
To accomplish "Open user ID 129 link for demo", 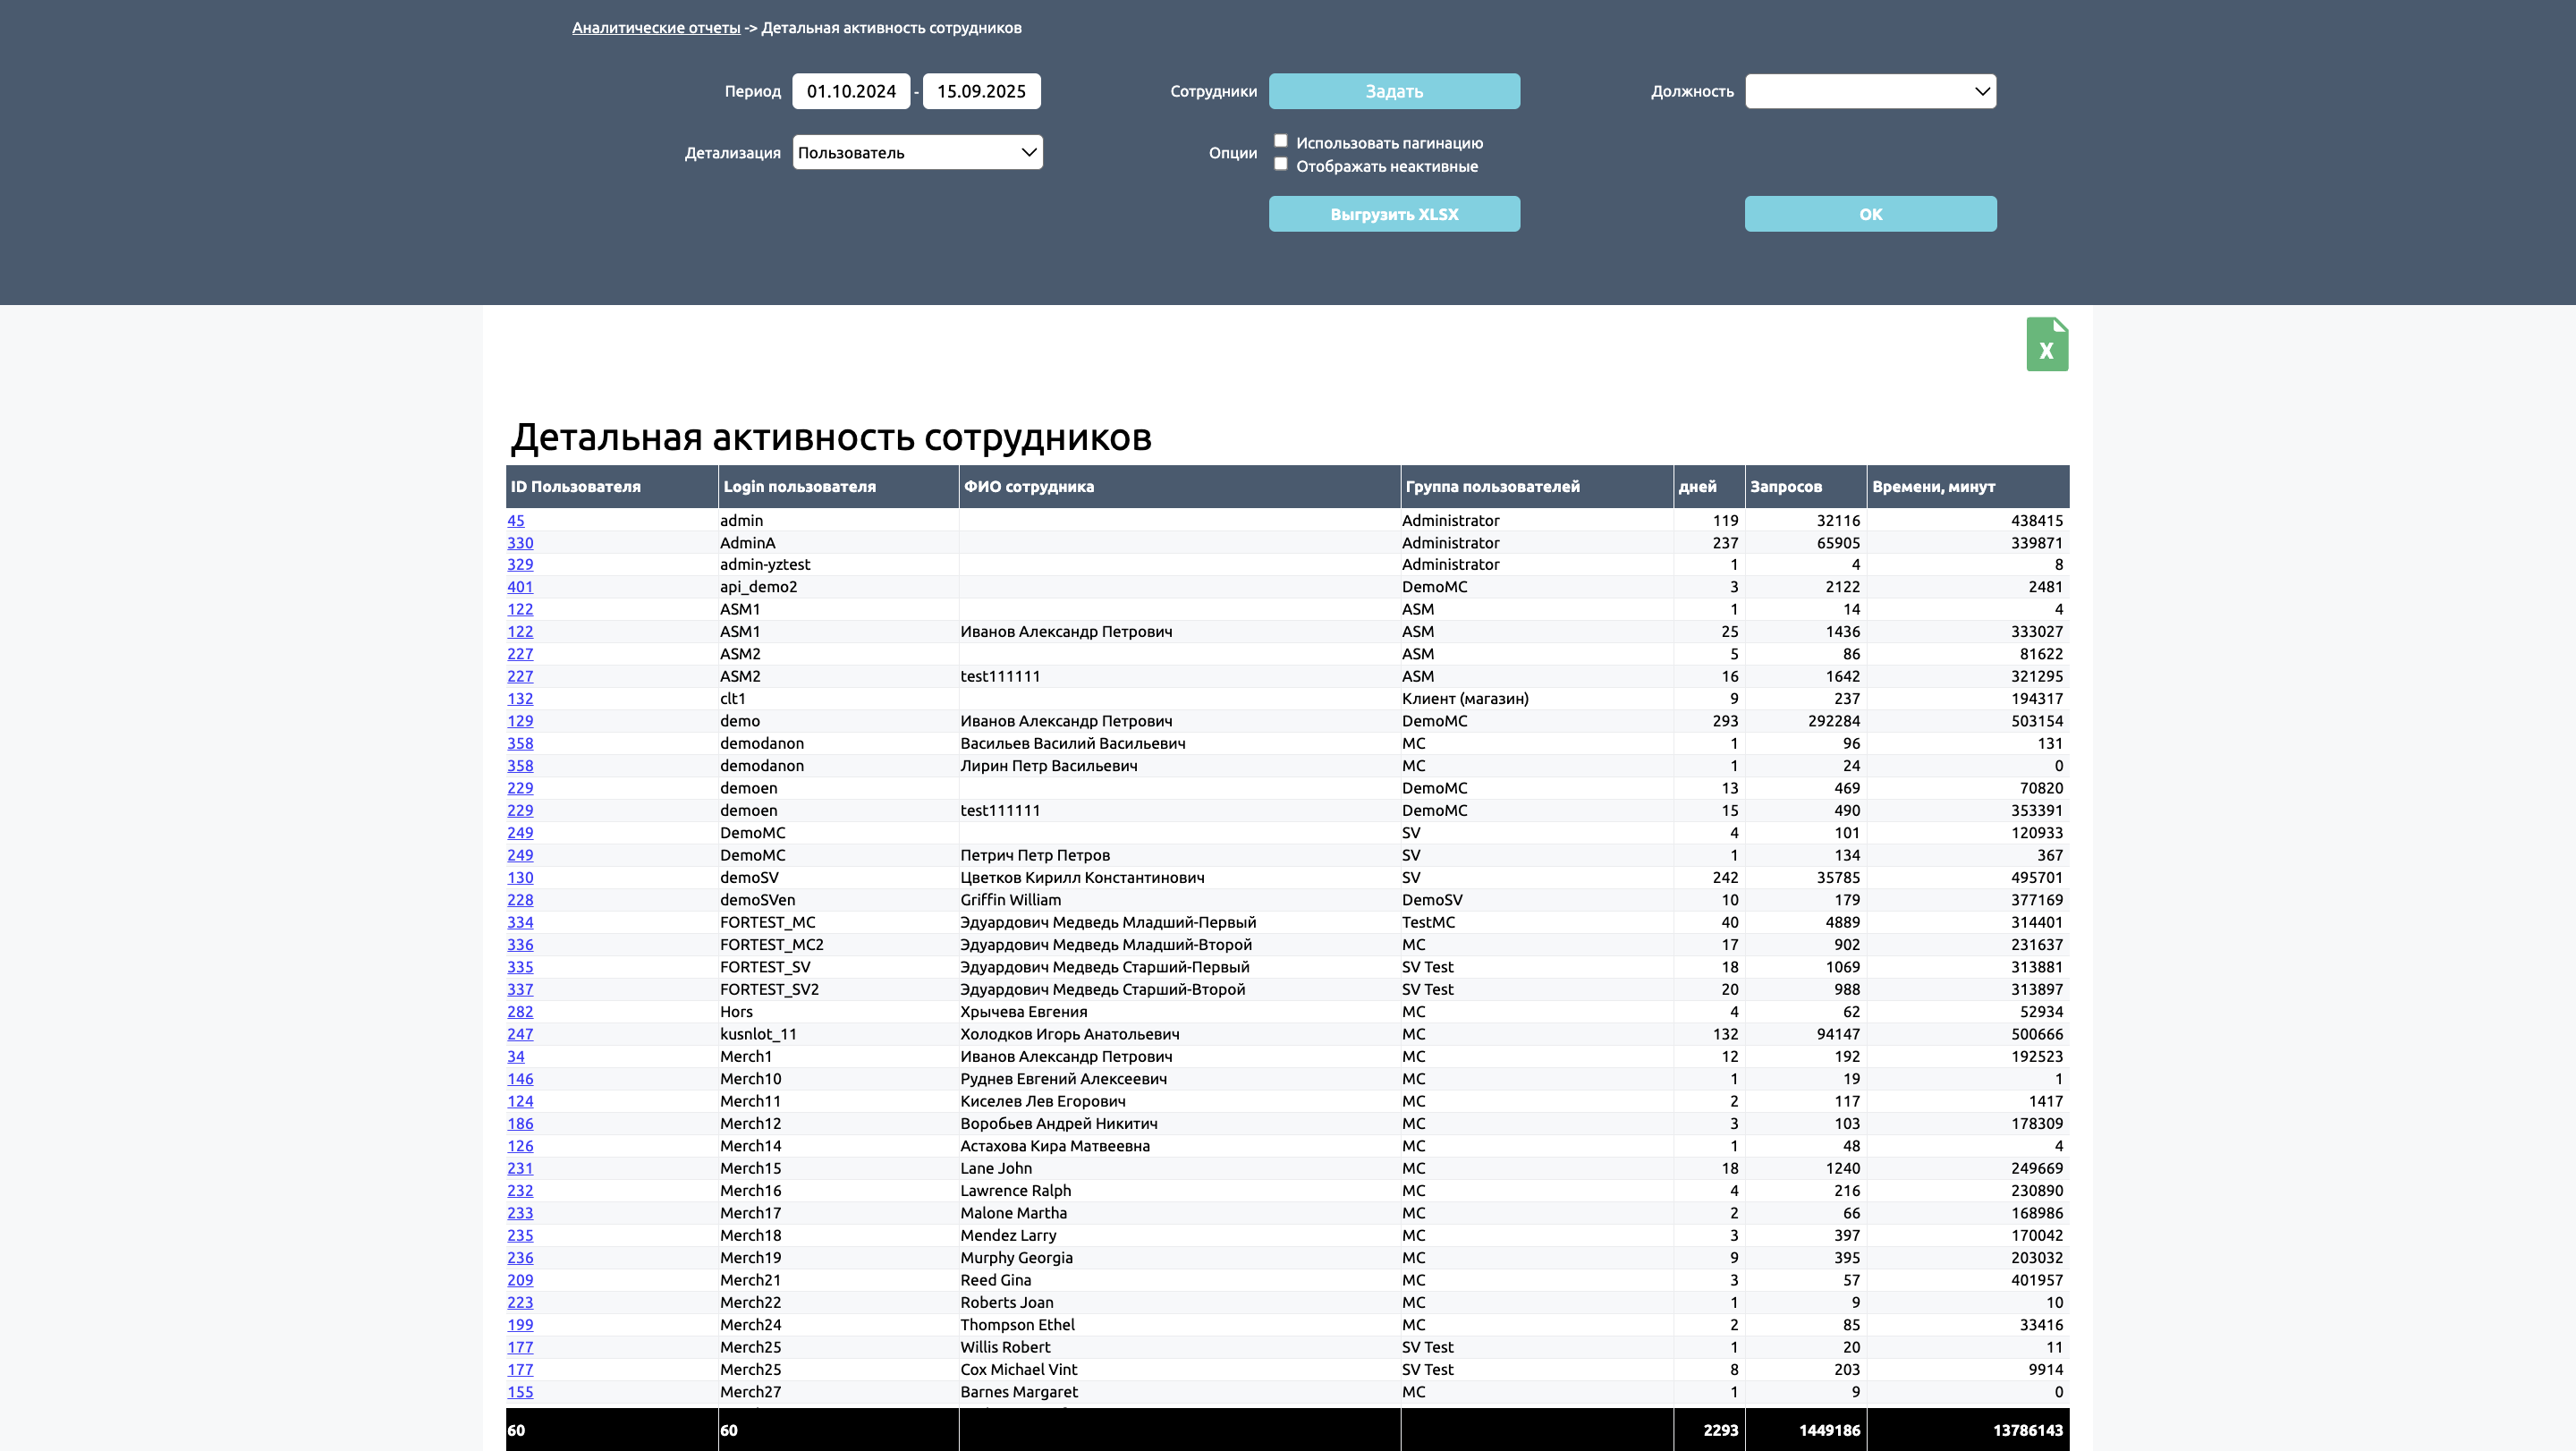I will pos(520,721).
